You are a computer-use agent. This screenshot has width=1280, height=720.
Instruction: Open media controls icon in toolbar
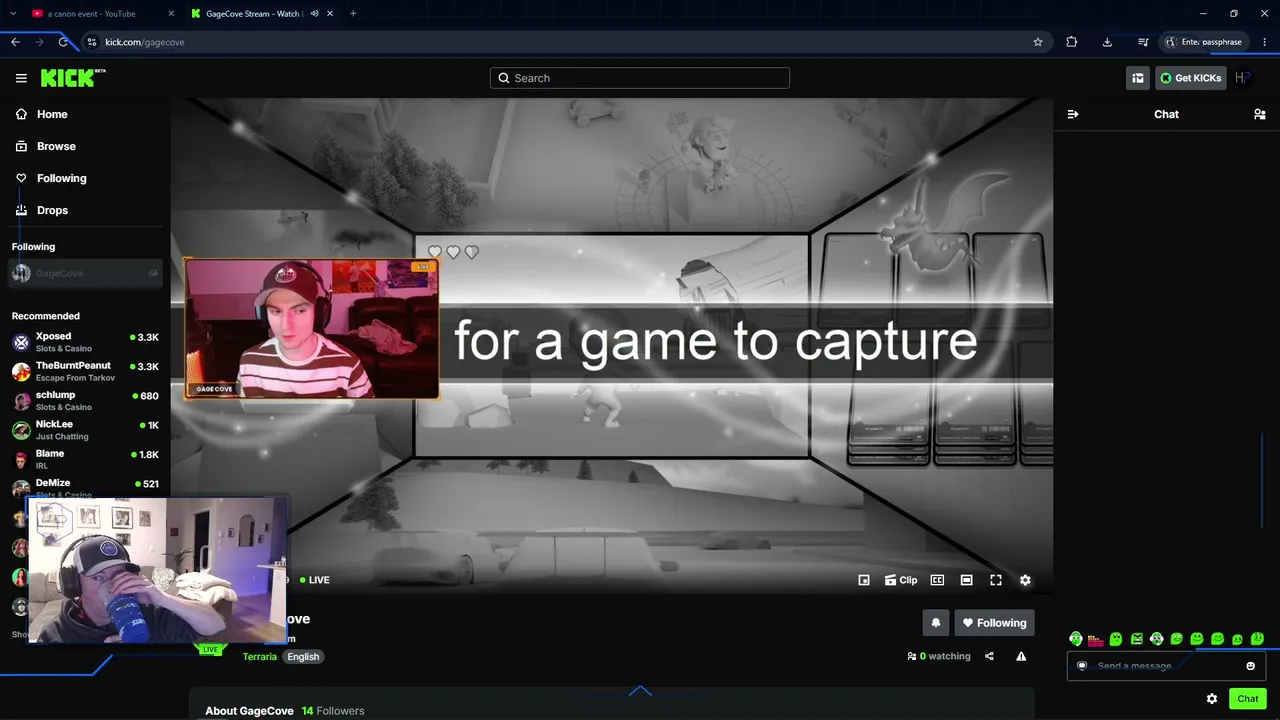1143,42
